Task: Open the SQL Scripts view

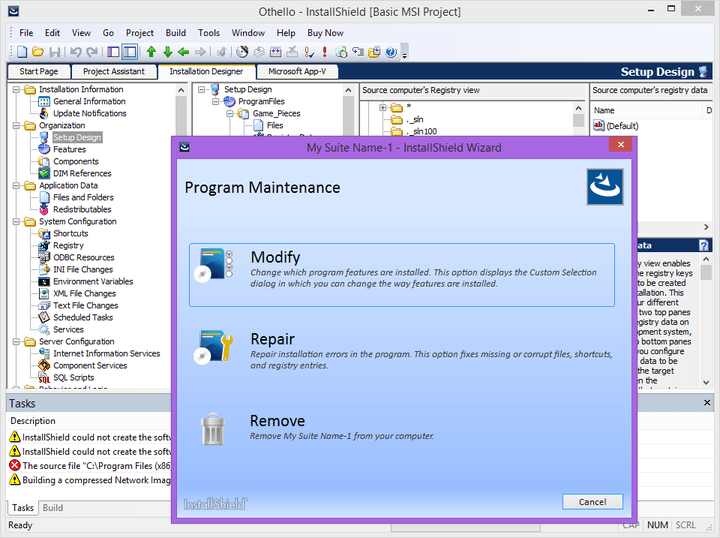Action: [73, 378]
